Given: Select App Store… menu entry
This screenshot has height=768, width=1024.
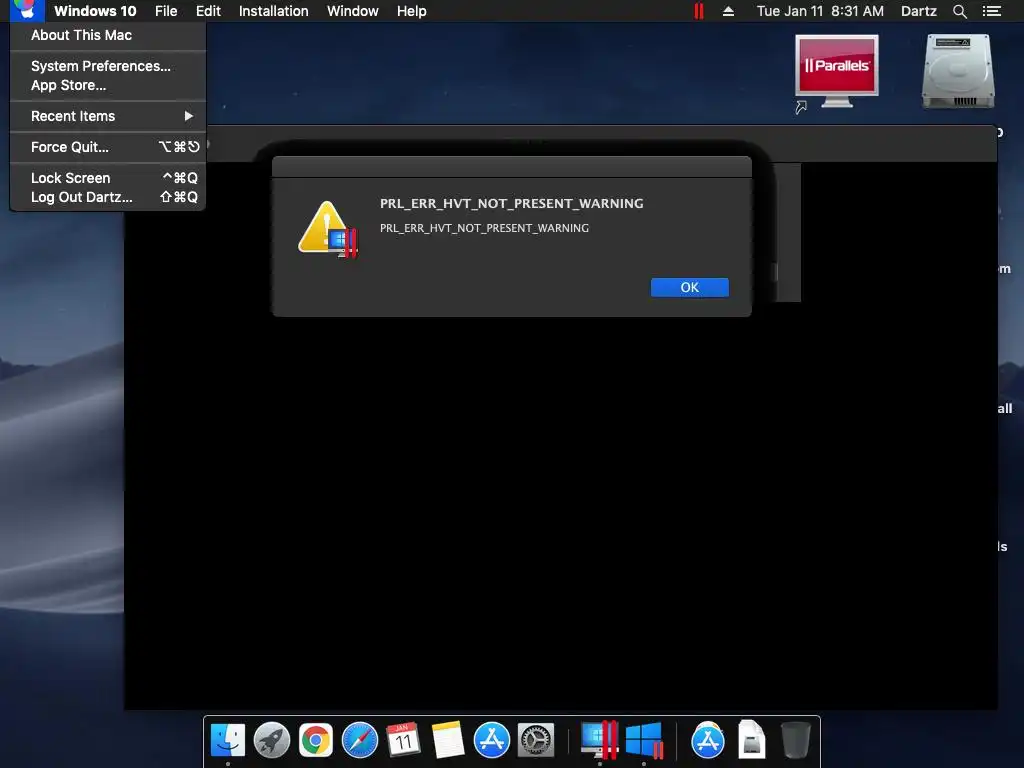Looking at the screenshot, I should [68, 86].
